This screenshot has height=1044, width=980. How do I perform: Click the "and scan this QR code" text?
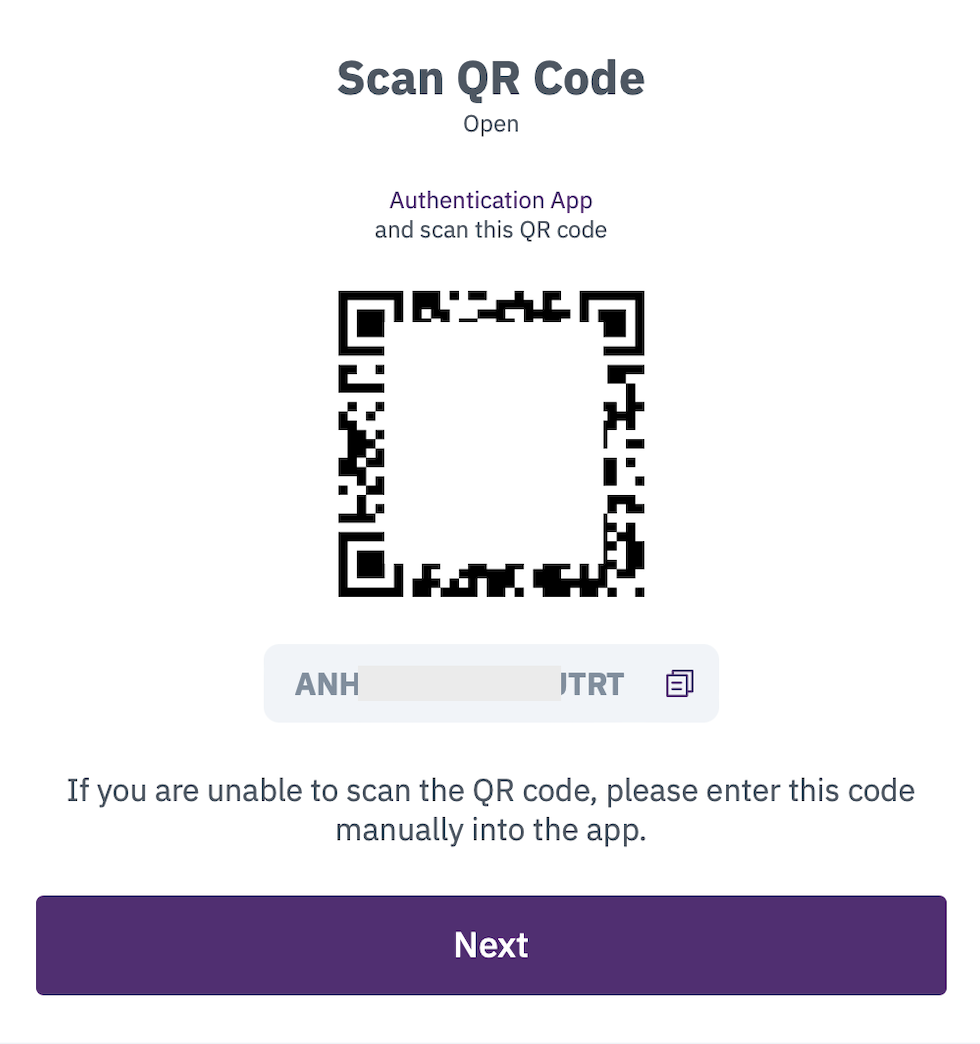[x=491, y=230]
